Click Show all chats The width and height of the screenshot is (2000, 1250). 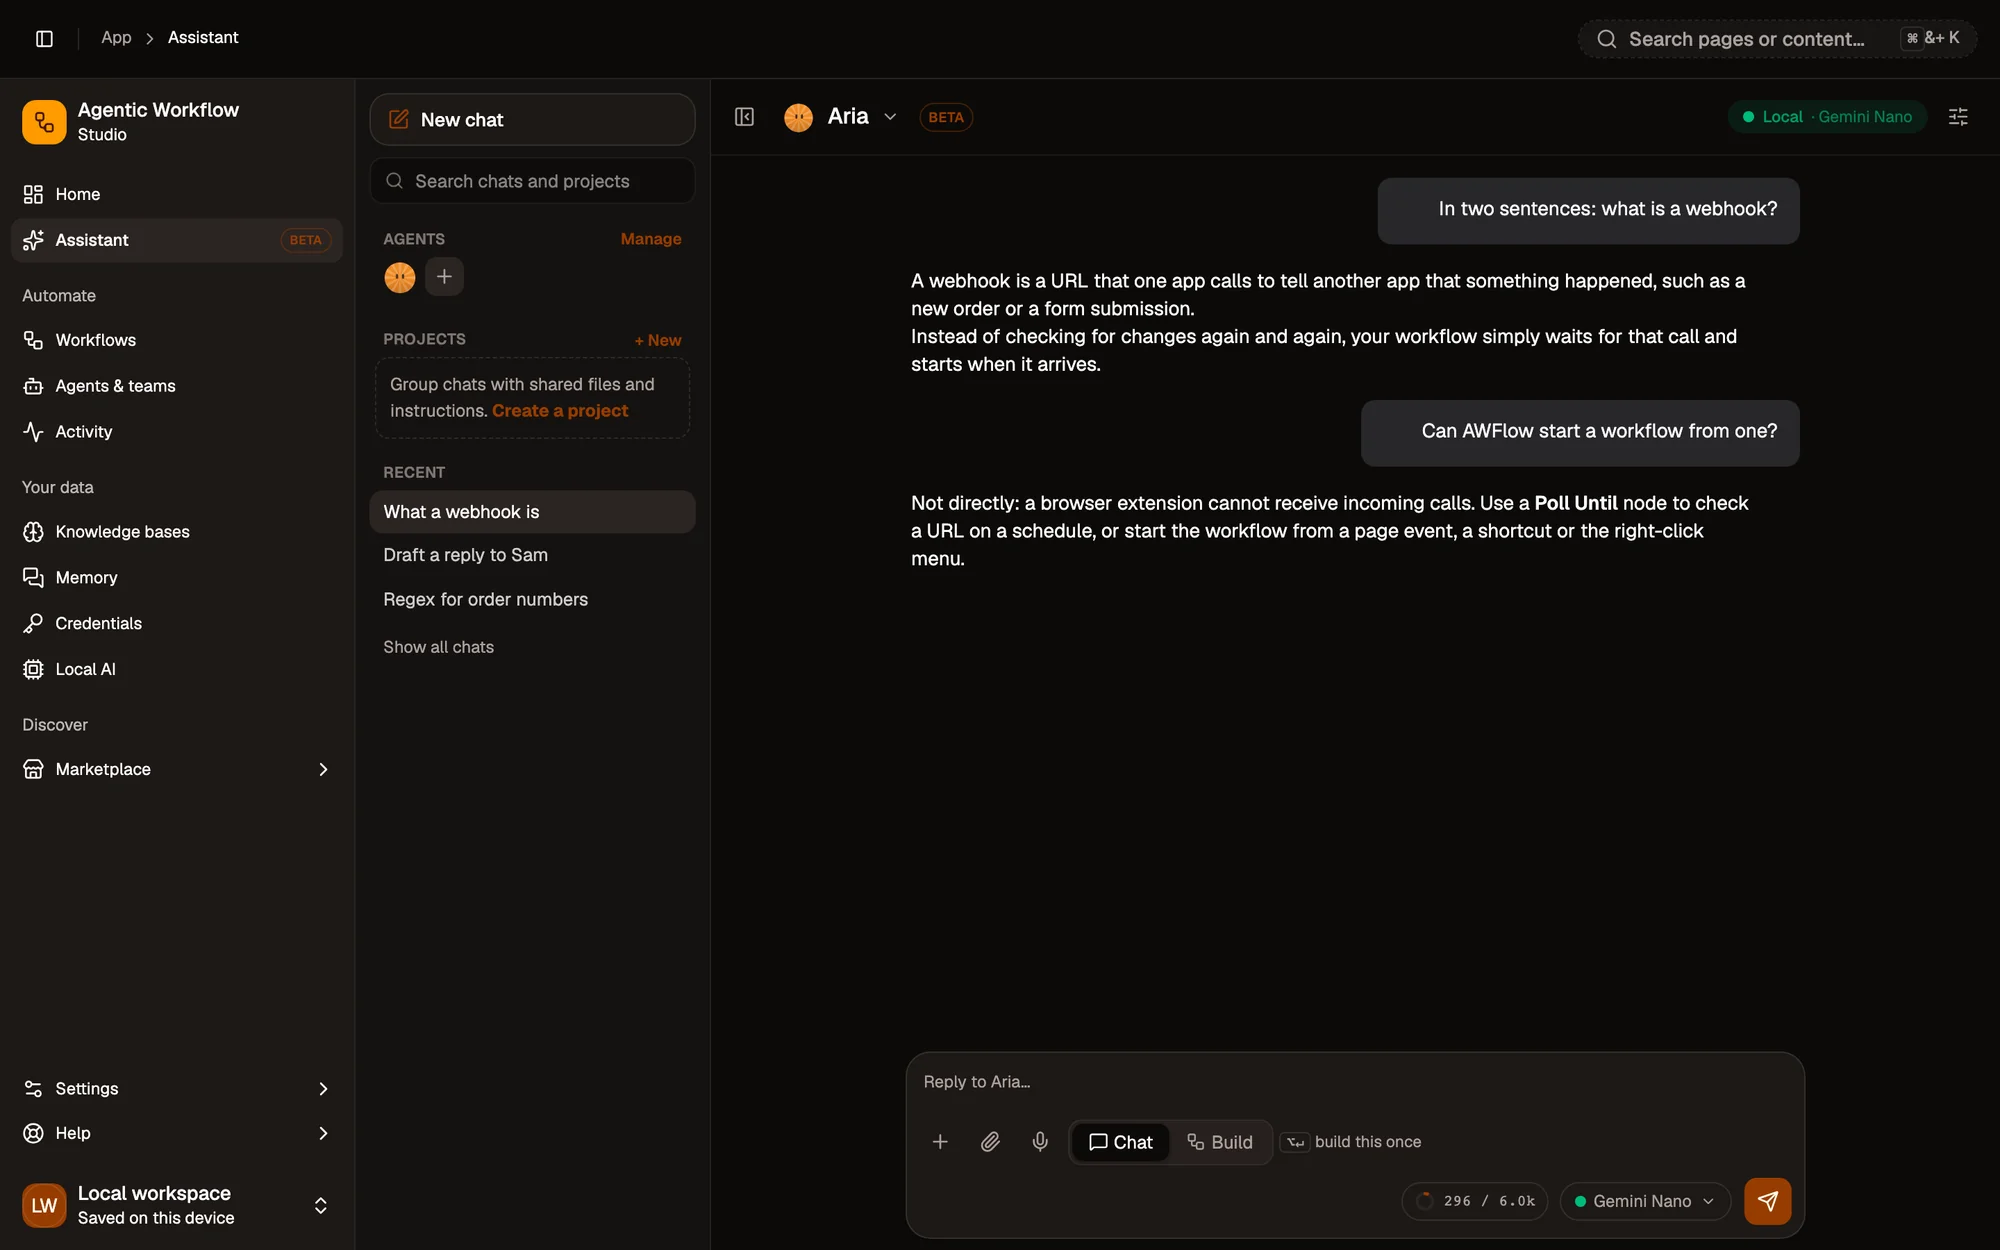point(438,647)
